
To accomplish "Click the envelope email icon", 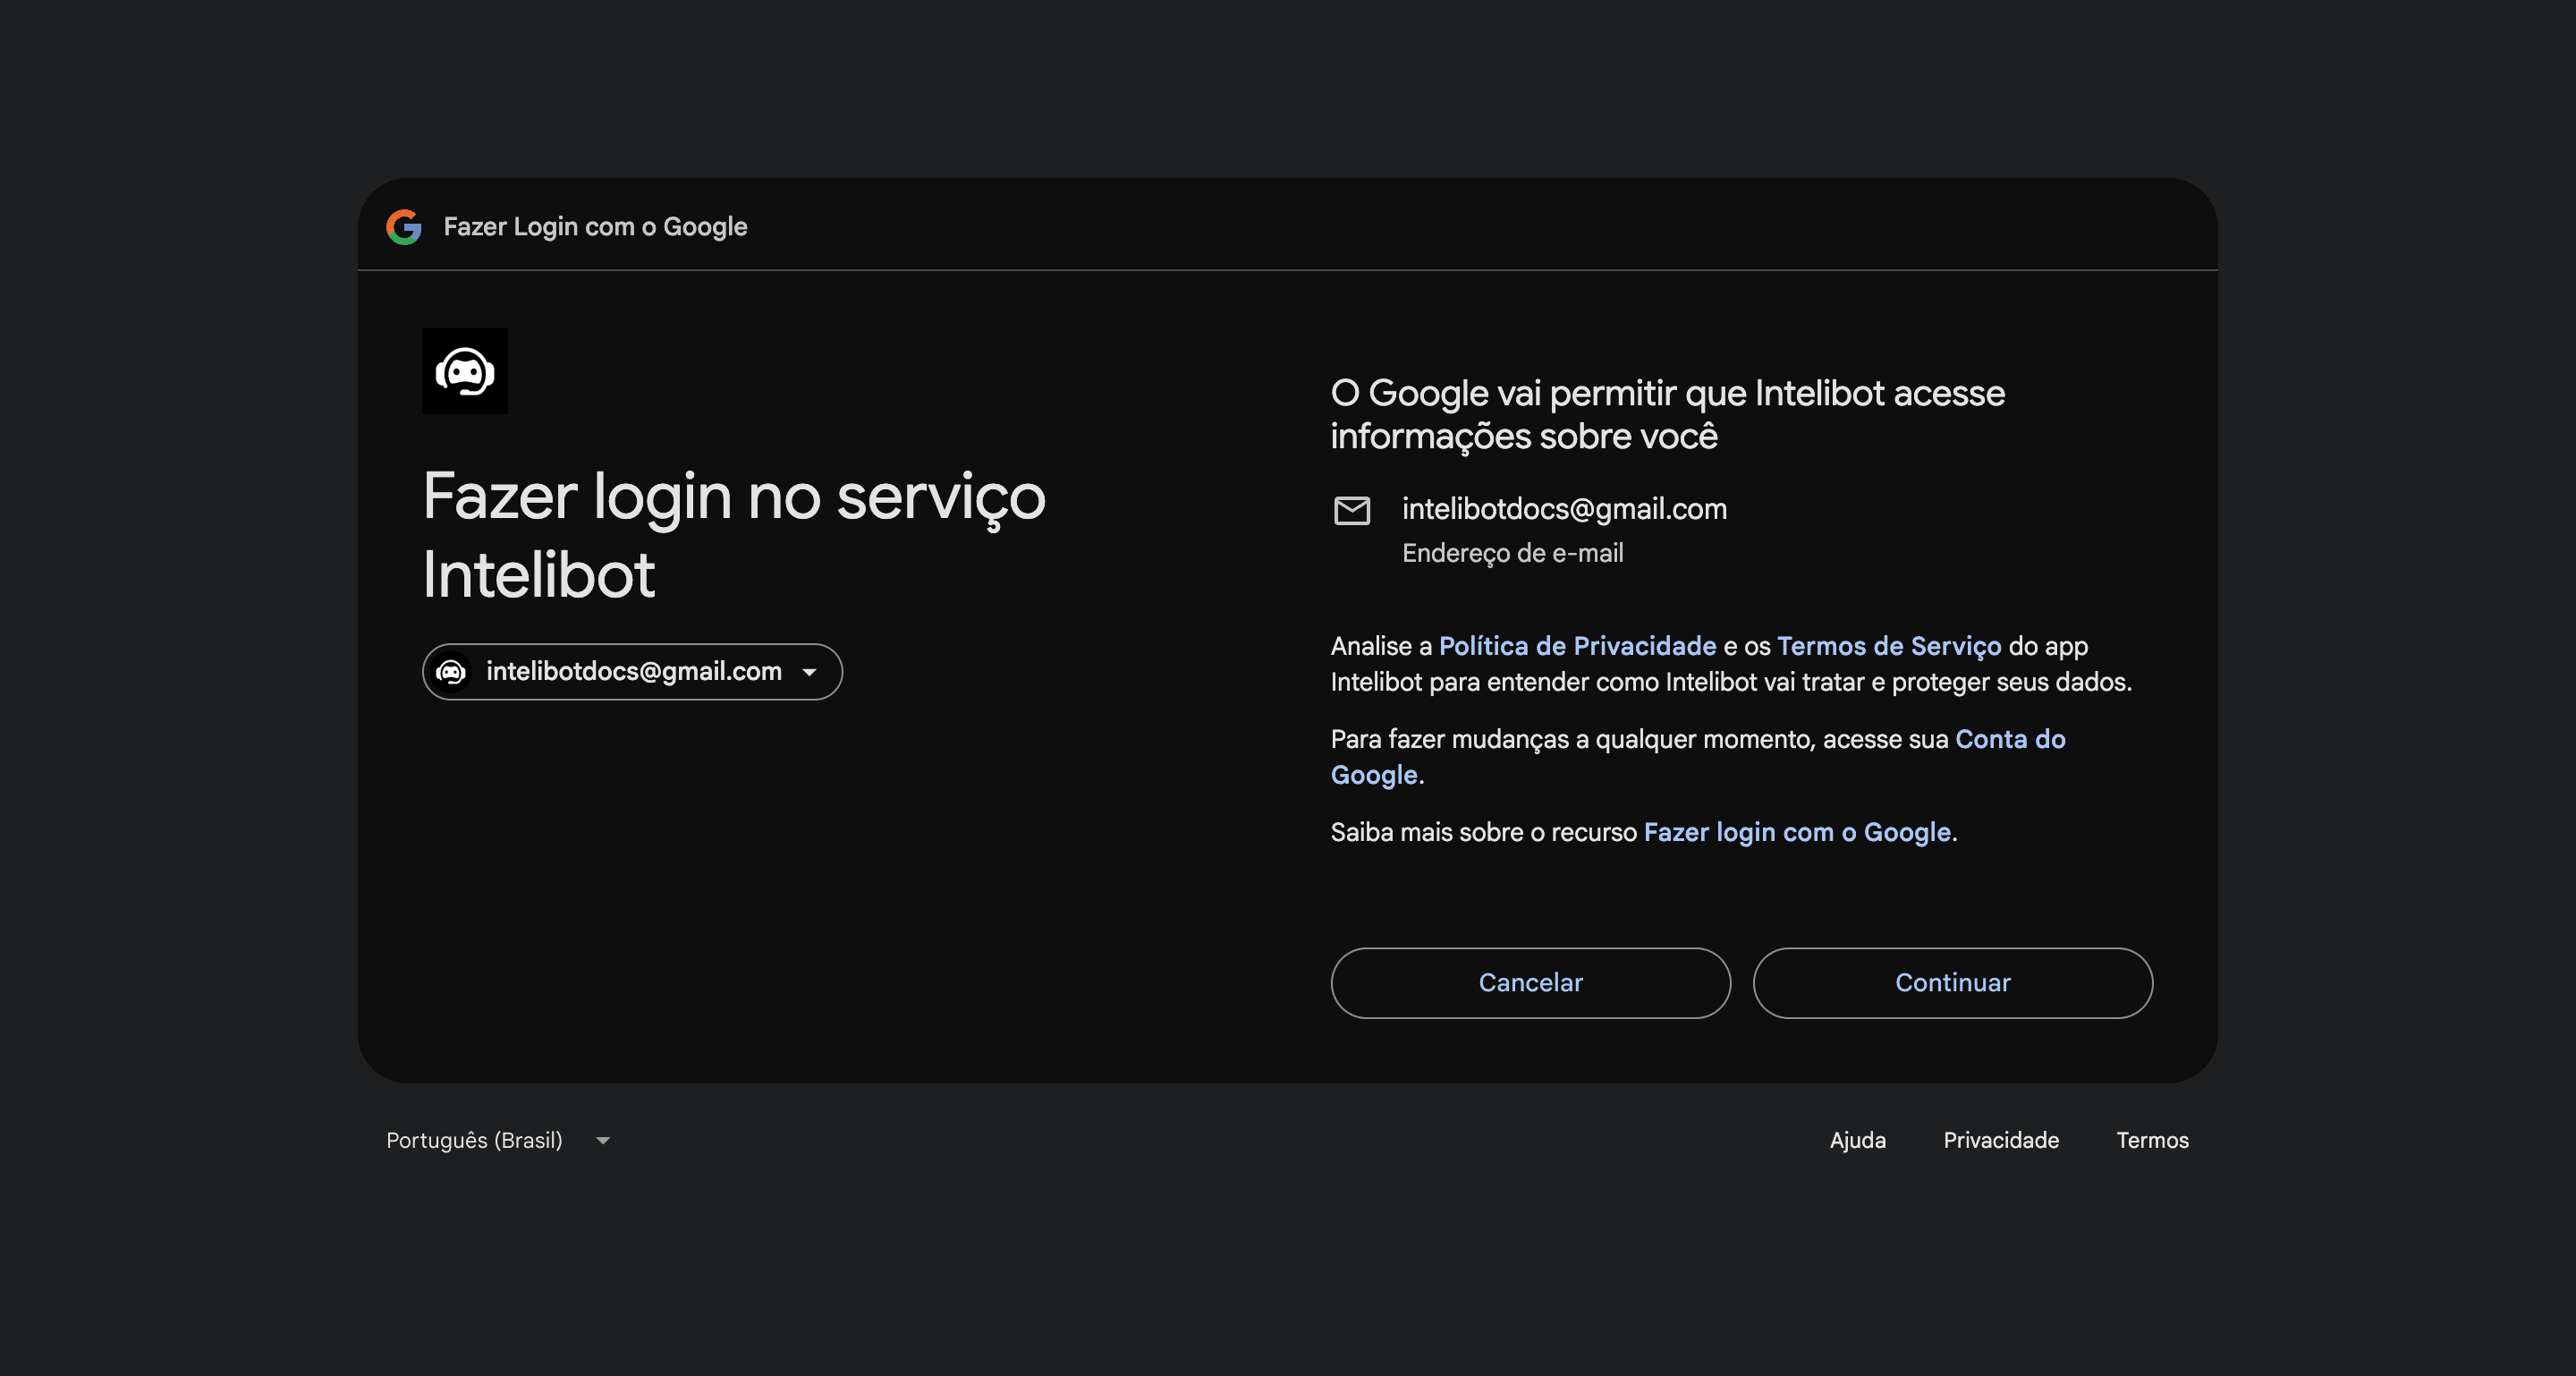I will (1352, 510).
